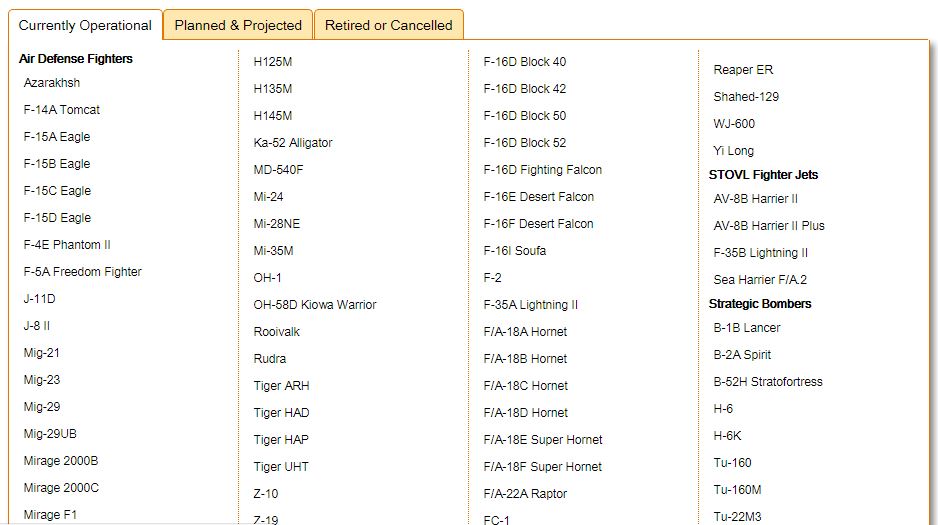Image resolution: width=938 pixels, height=525 pixels.
Task: Select the Mirage 2000C link
Action: (61, 488)
